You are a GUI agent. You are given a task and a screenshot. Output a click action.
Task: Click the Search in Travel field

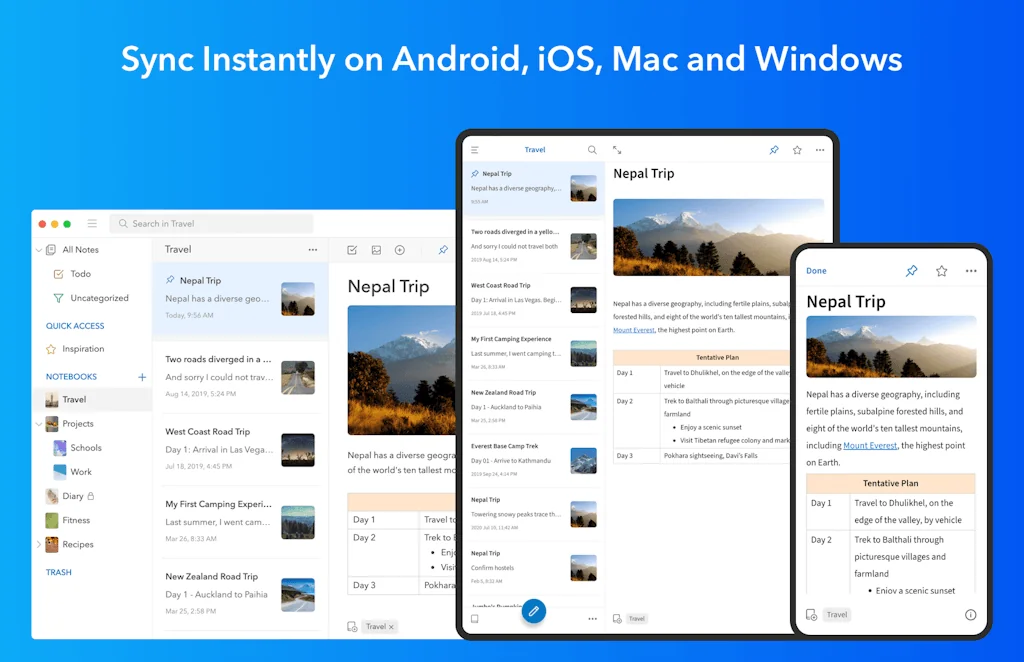[212, 224]
